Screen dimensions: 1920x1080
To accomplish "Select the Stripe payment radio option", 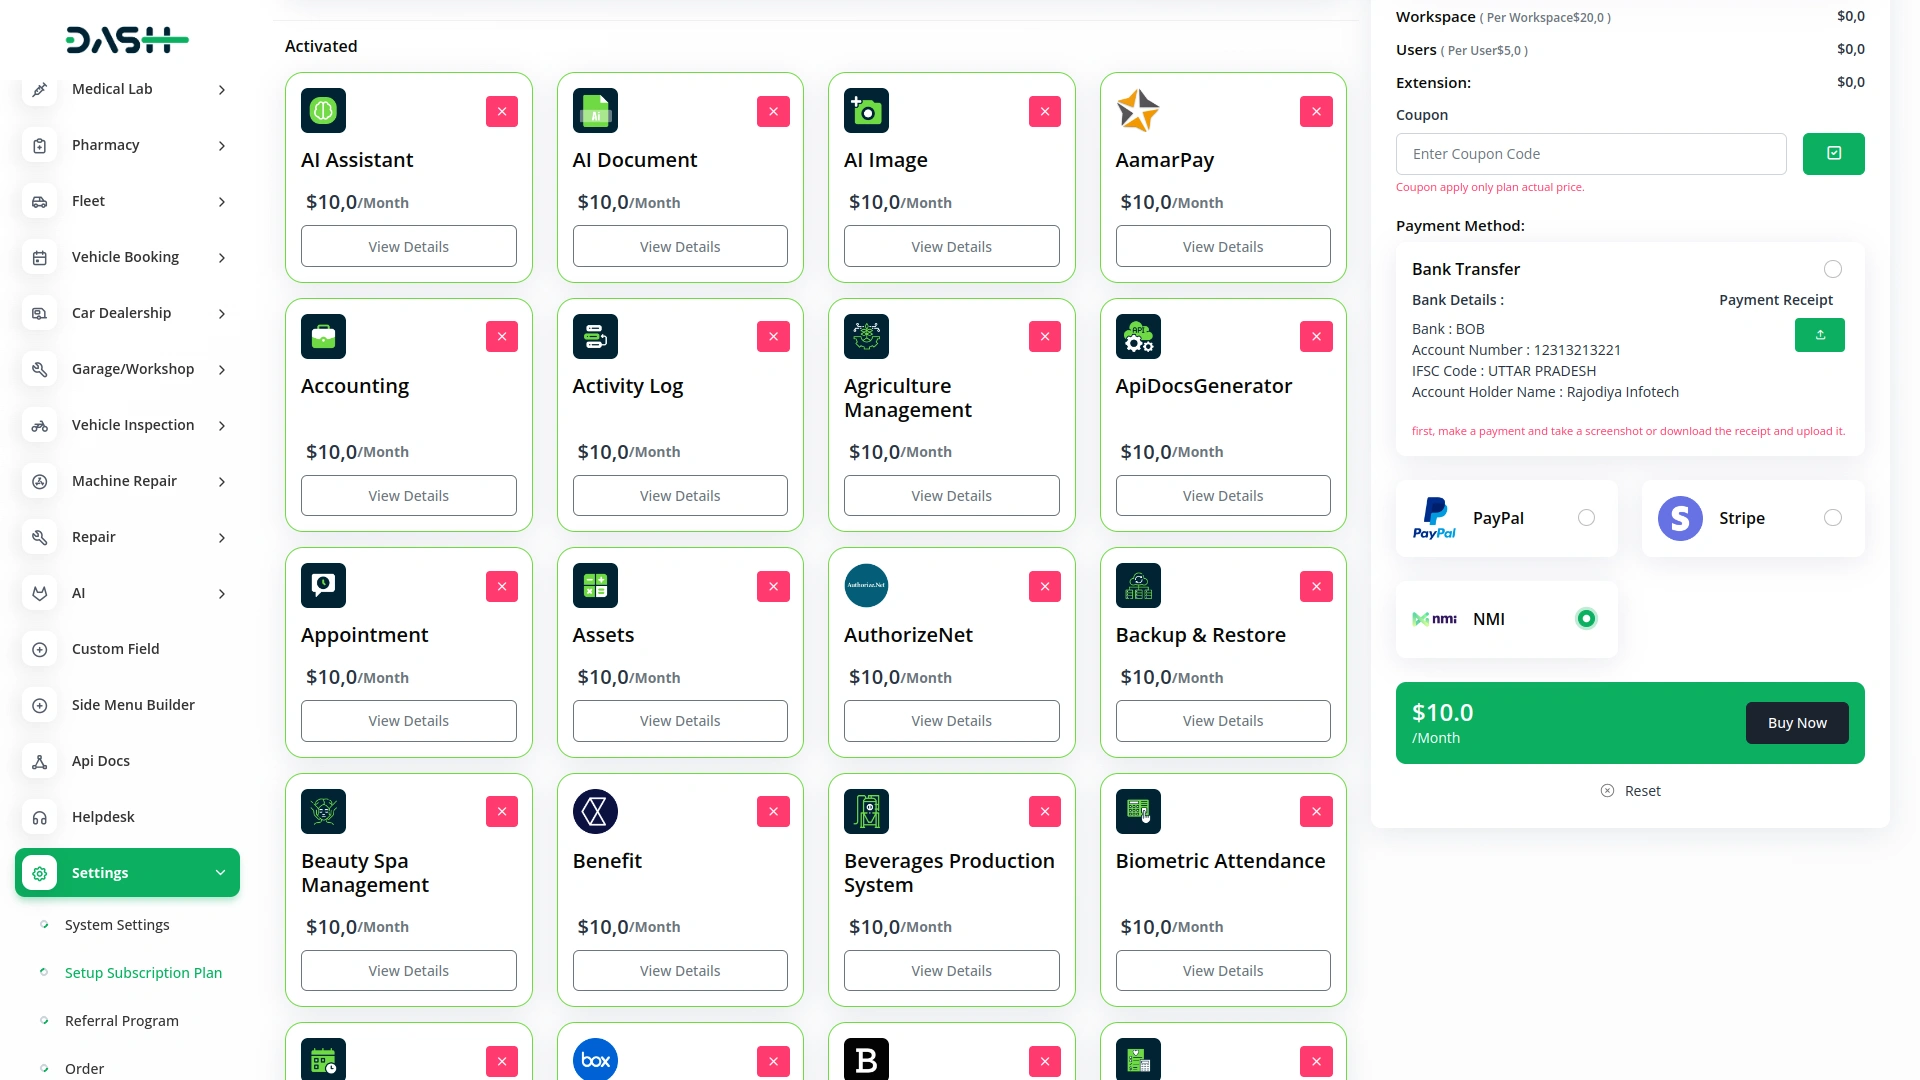I will [x=1832, y=518].
